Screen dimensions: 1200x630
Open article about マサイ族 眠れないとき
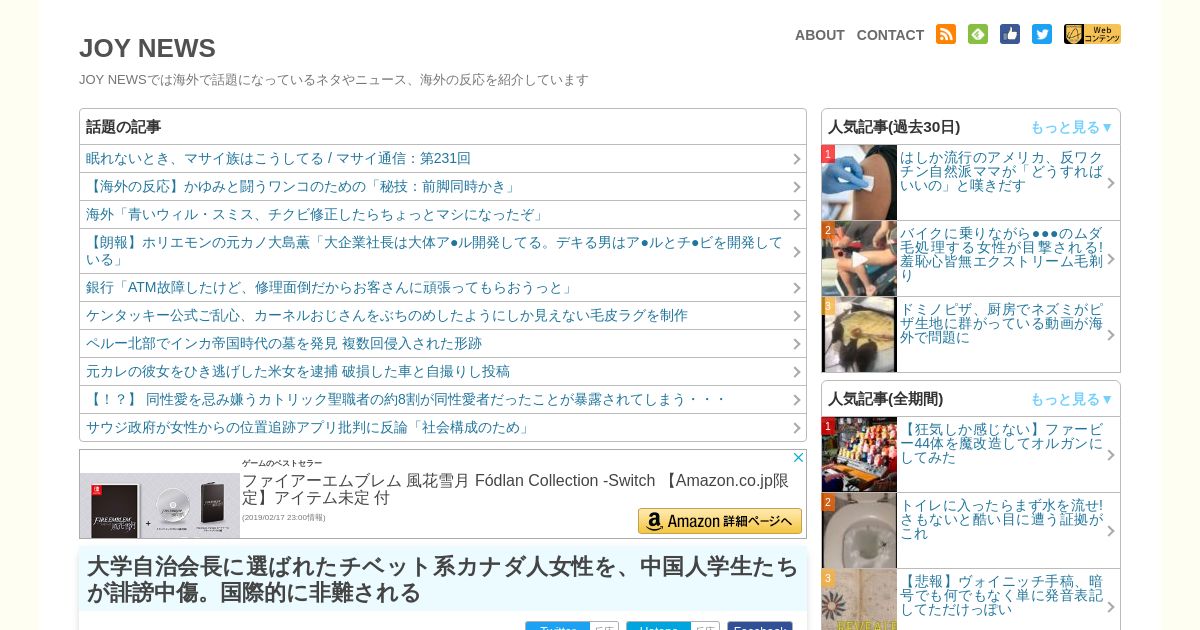[278, 158]
